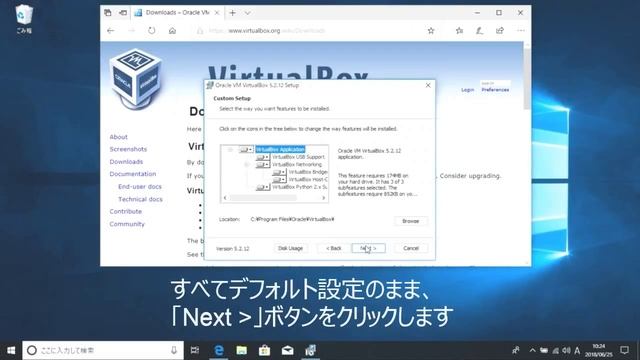The image size is (640, 360).
Task: Close the Downloads browser tab
Action: pos(217,13)
